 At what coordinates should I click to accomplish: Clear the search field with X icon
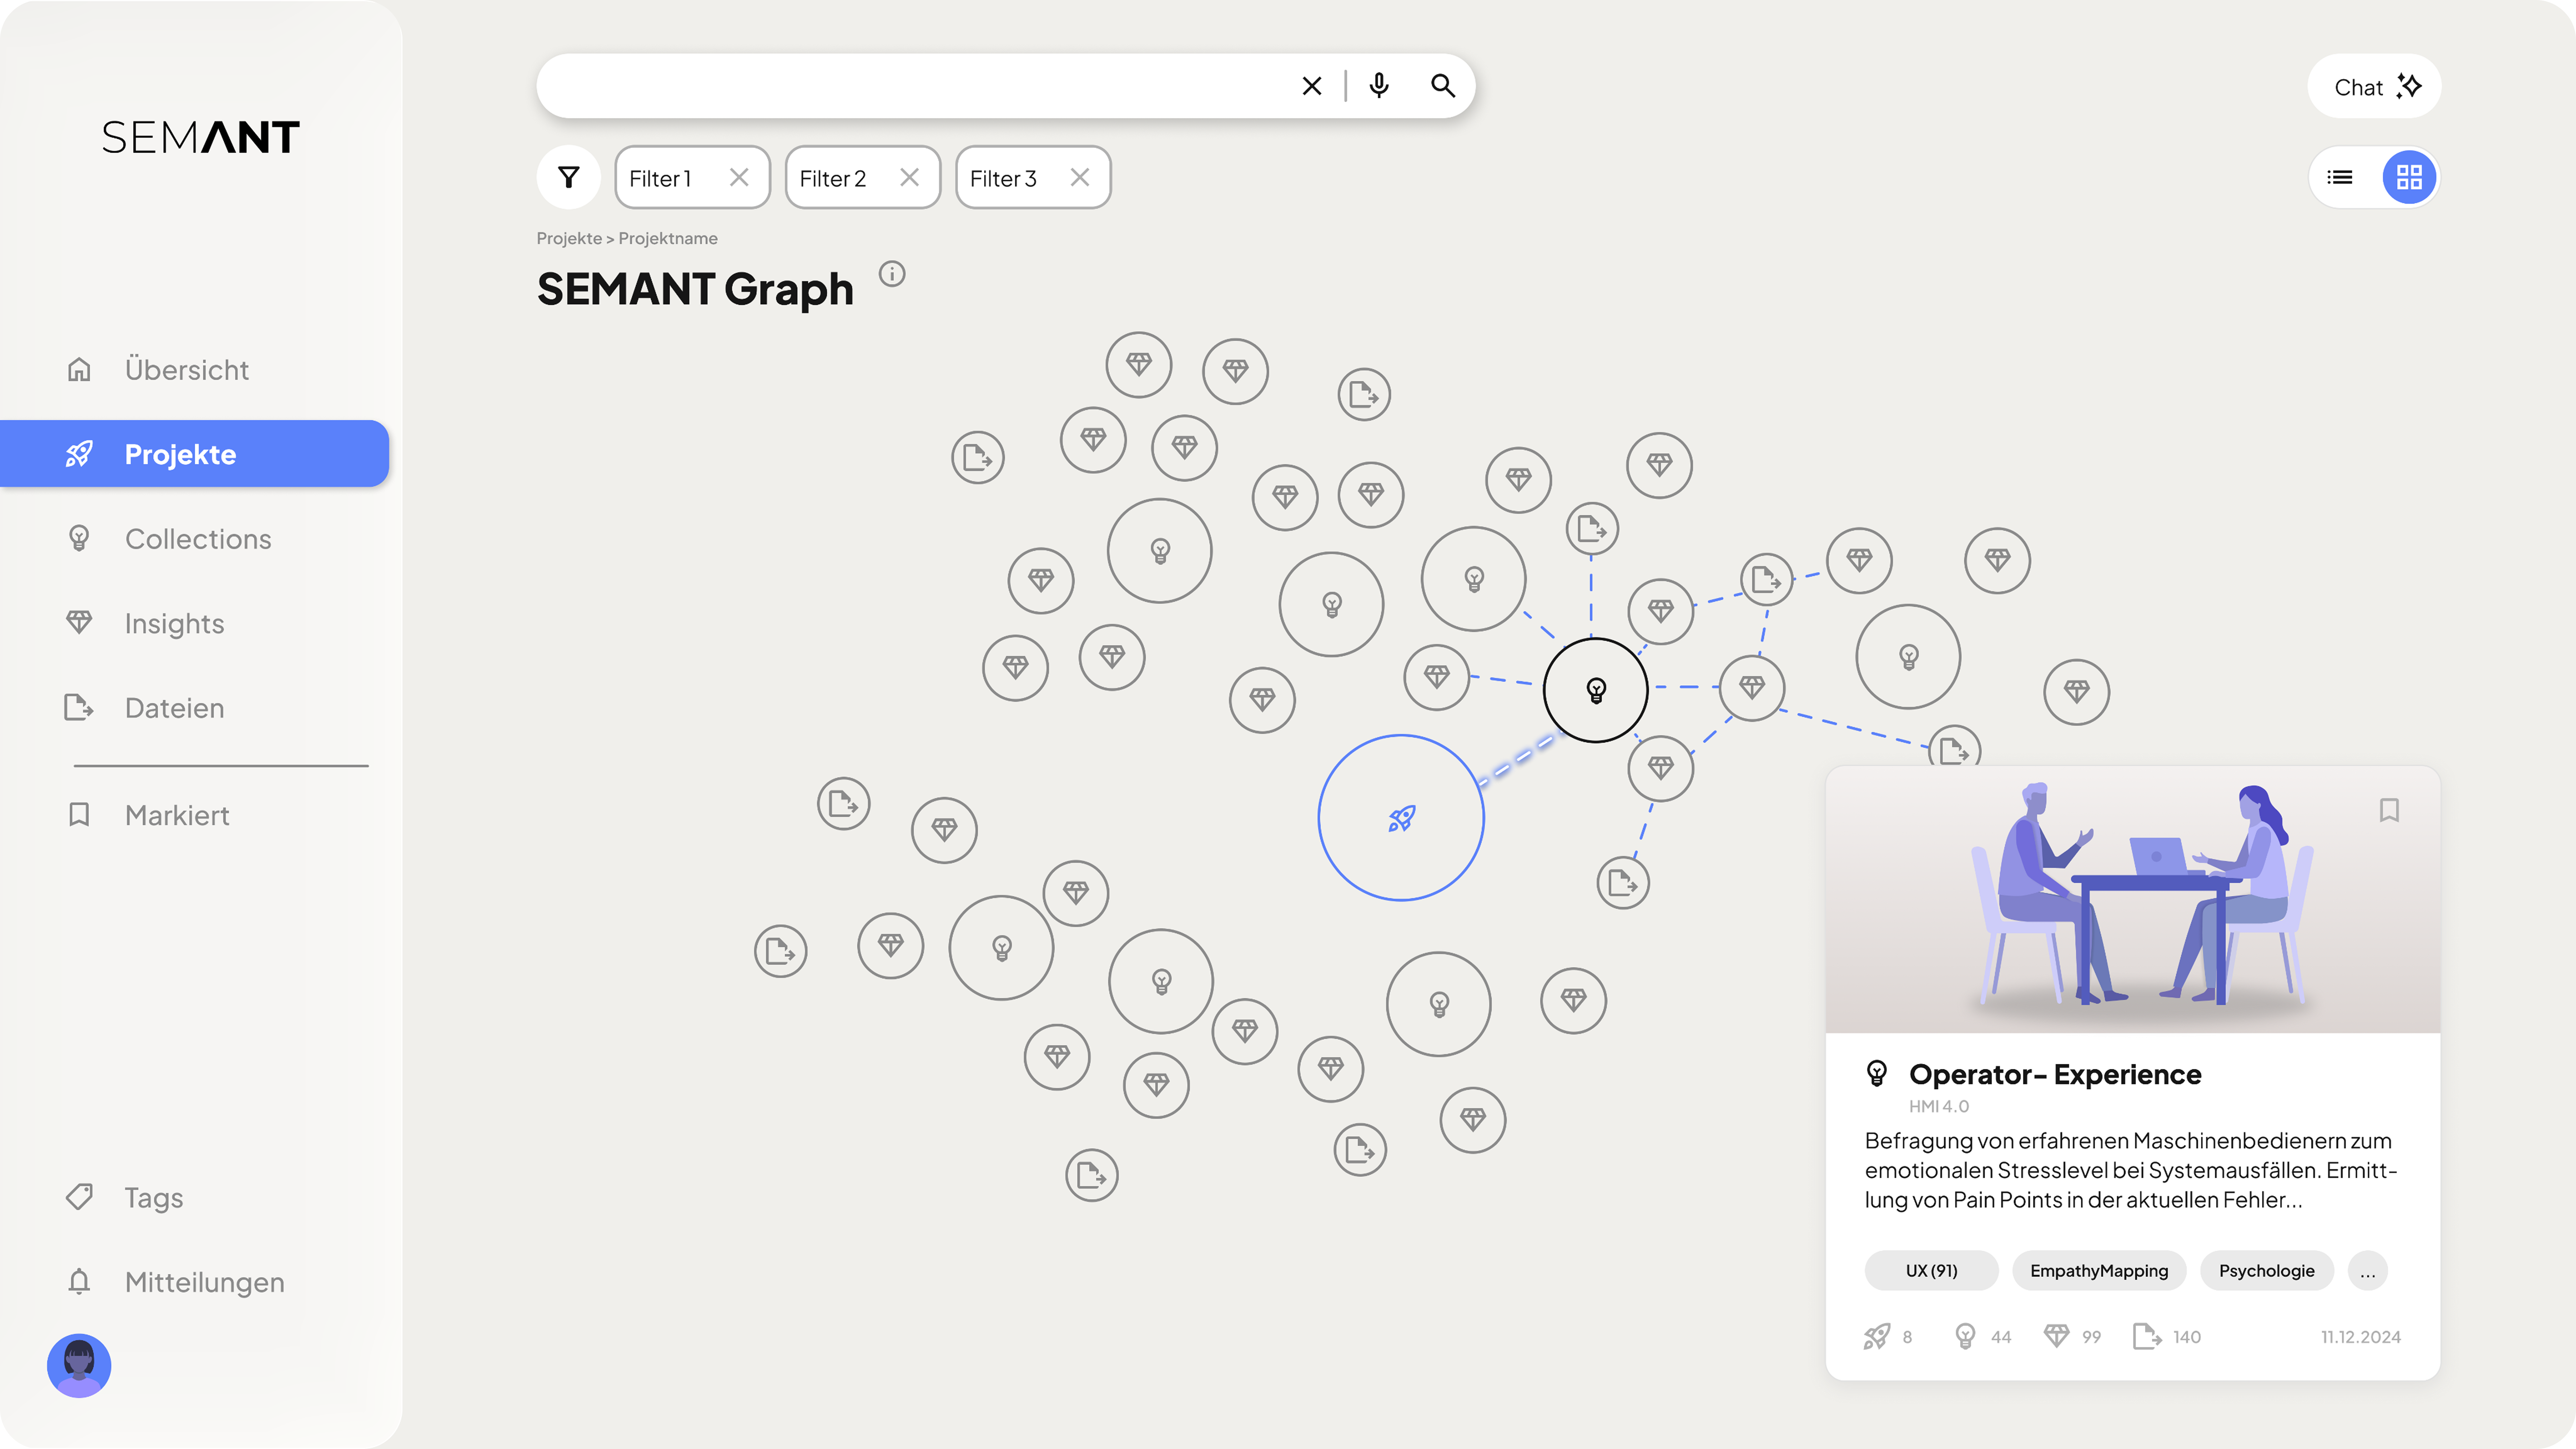(x=1312, y=86)
